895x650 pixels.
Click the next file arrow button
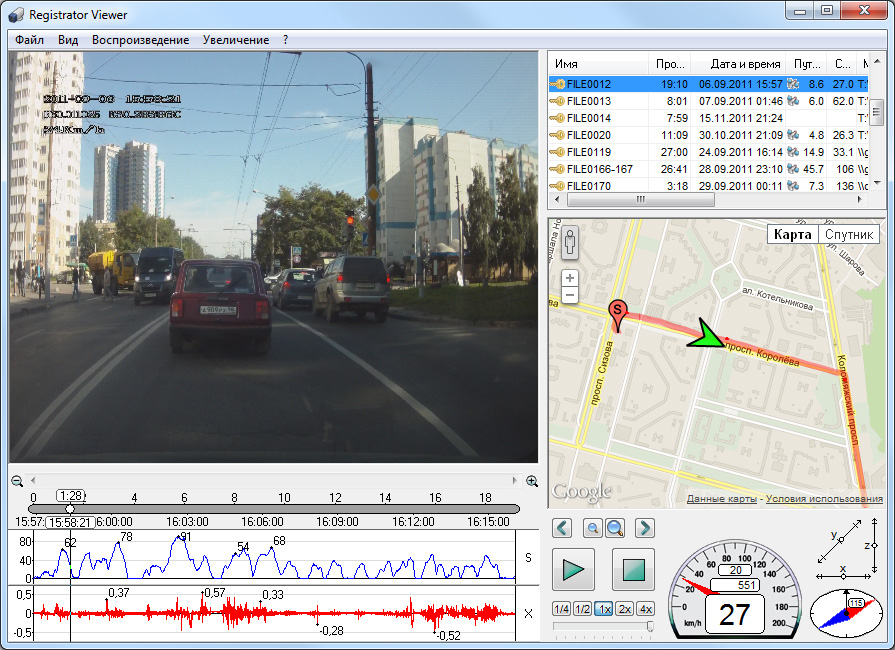coord(645,528)
